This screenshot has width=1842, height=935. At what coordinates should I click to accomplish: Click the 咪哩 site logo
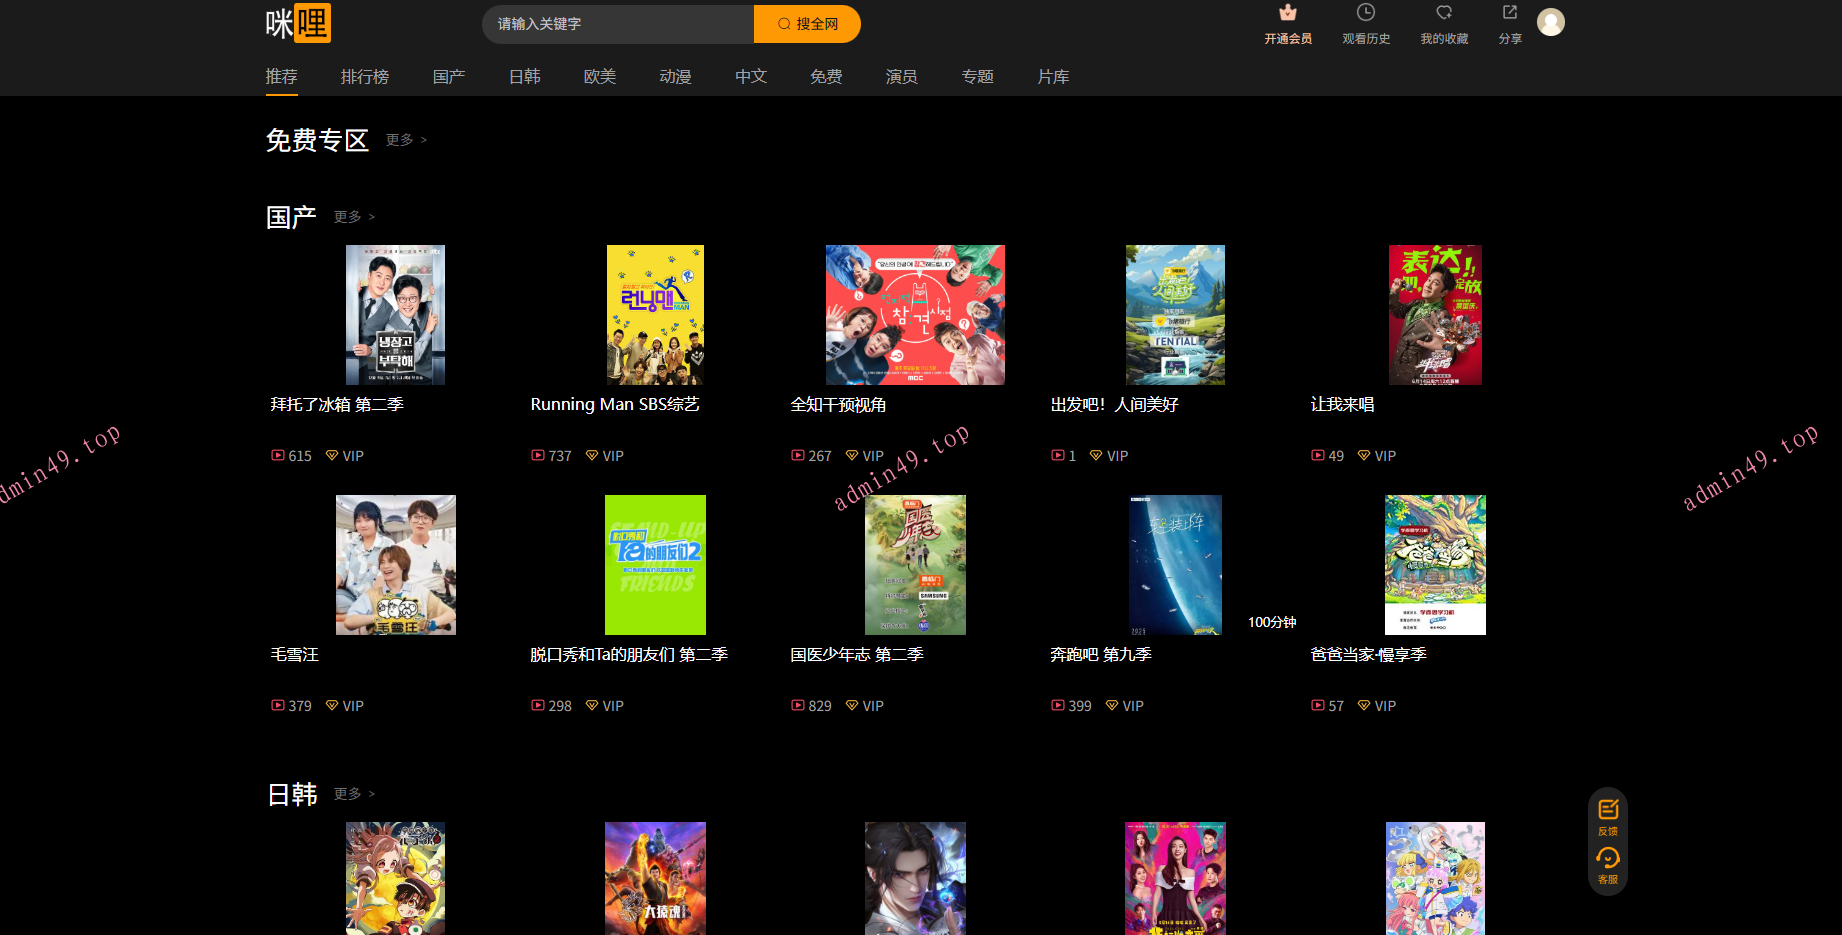point(297,23)
